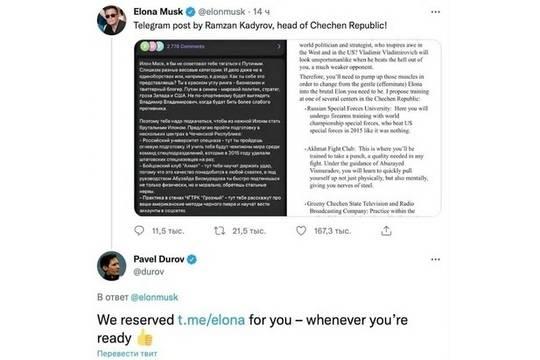Expand the 2 778 Comments chevron in screenshot
The height and width of the screenshot is (360, 540).
coord(279,46)
